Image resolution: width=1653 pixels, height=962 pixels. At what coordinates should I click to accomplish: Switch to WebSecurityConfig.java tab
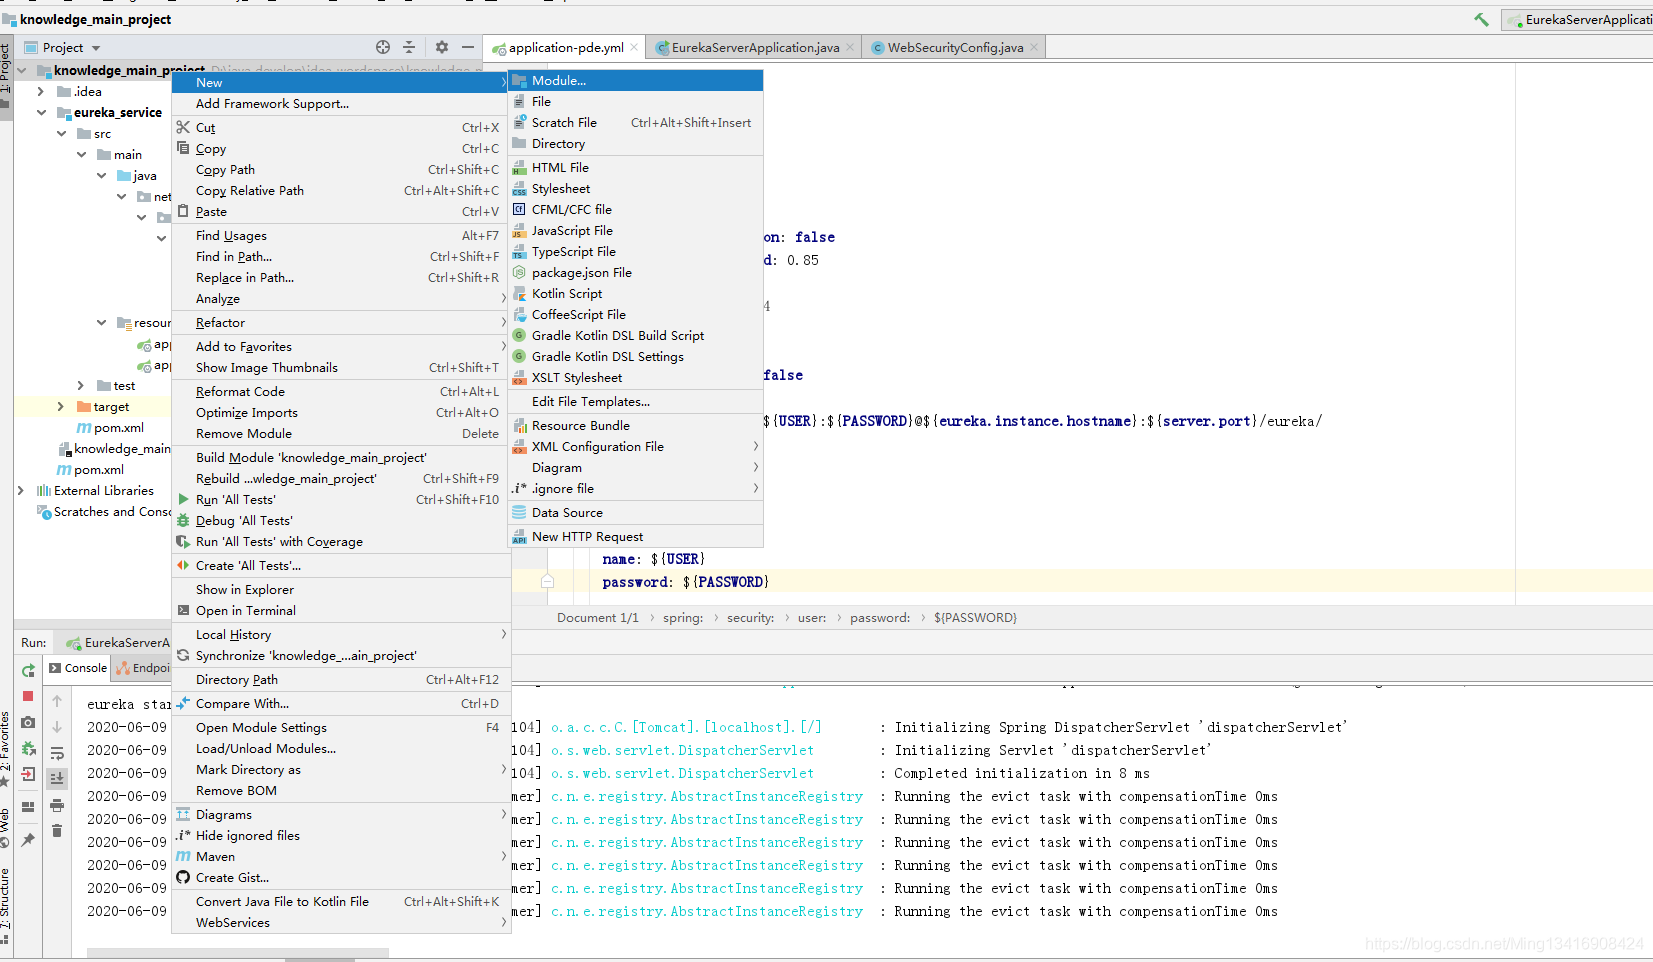click(955, 47)
